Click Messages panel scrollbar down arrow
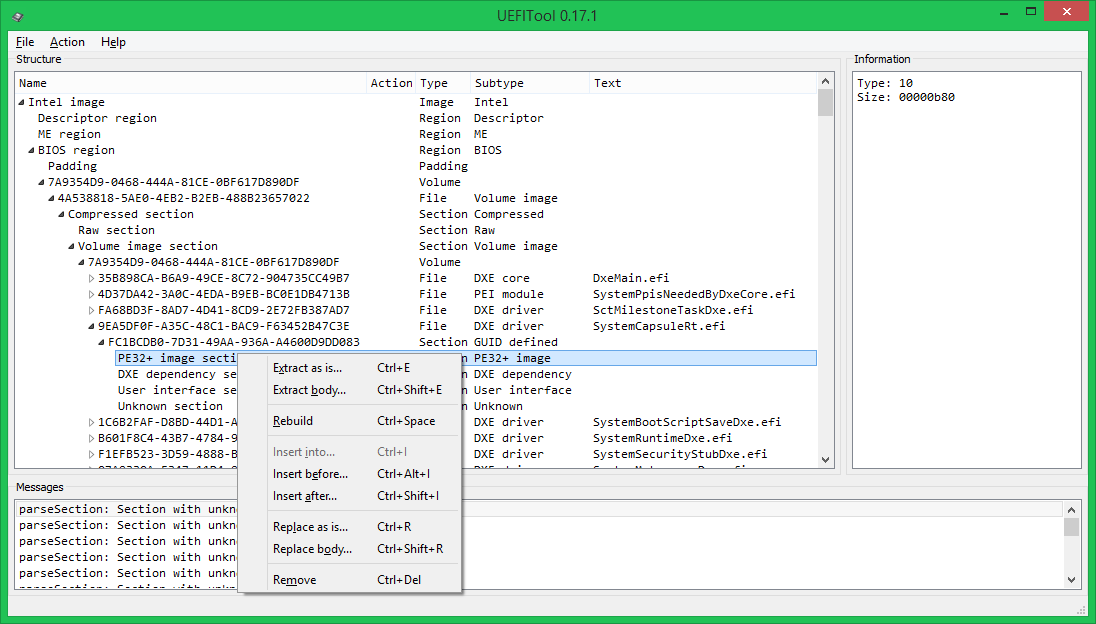 (x=1072, y=580)
